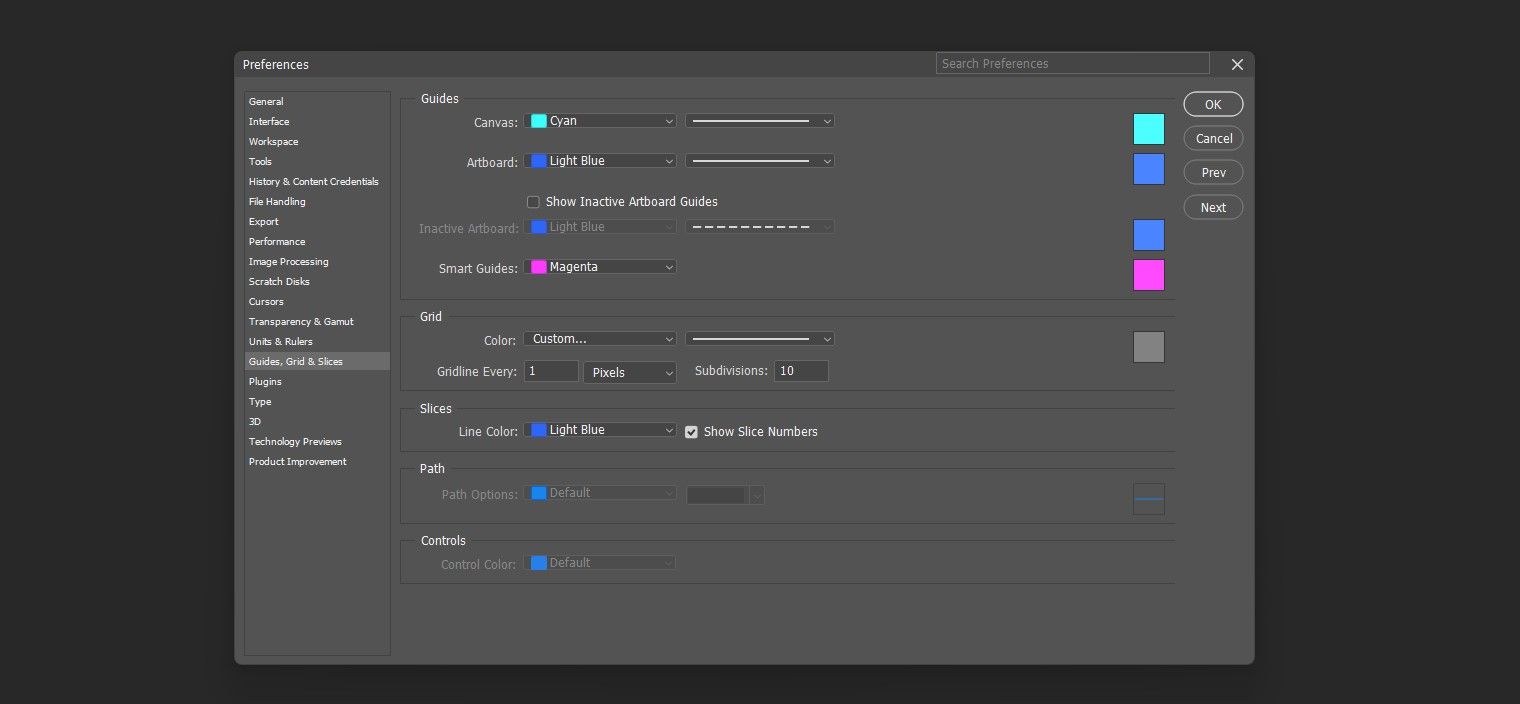Toggle Show Slice Numbers checkbox
Viewport: 1520px width, 704px height.
pyautogui.click(x=691, y=432)
